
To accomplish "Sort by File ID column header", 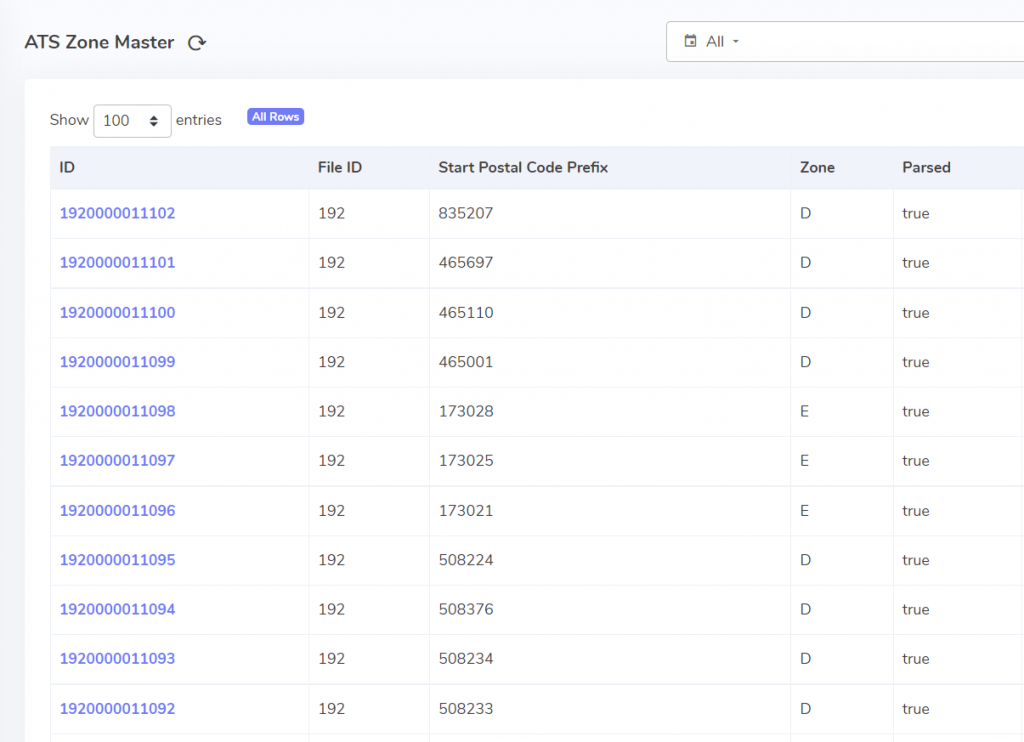I will pyautogui.click(x=340, y=167).
